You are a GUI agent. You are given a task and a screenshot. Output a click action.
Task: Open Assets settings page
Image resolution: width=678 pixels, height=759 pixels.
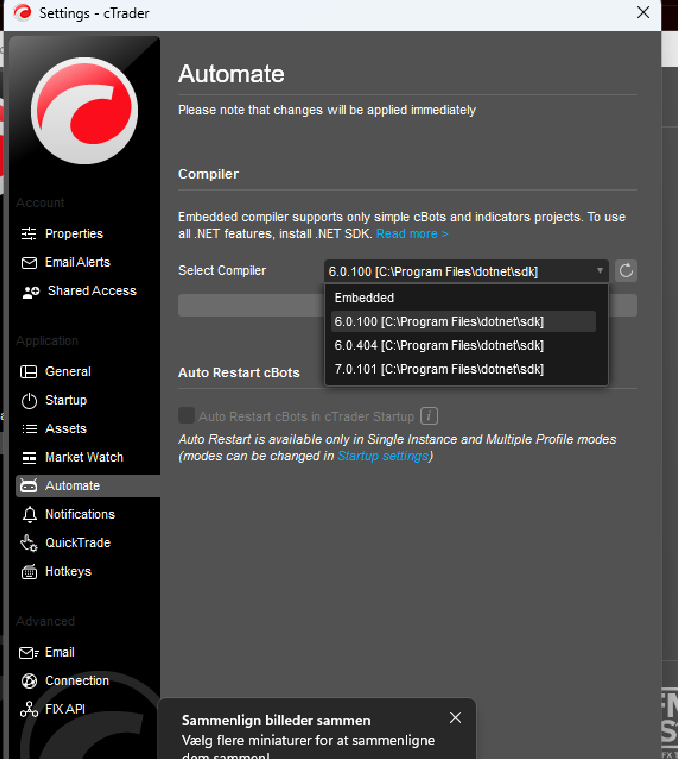point(66,429)
